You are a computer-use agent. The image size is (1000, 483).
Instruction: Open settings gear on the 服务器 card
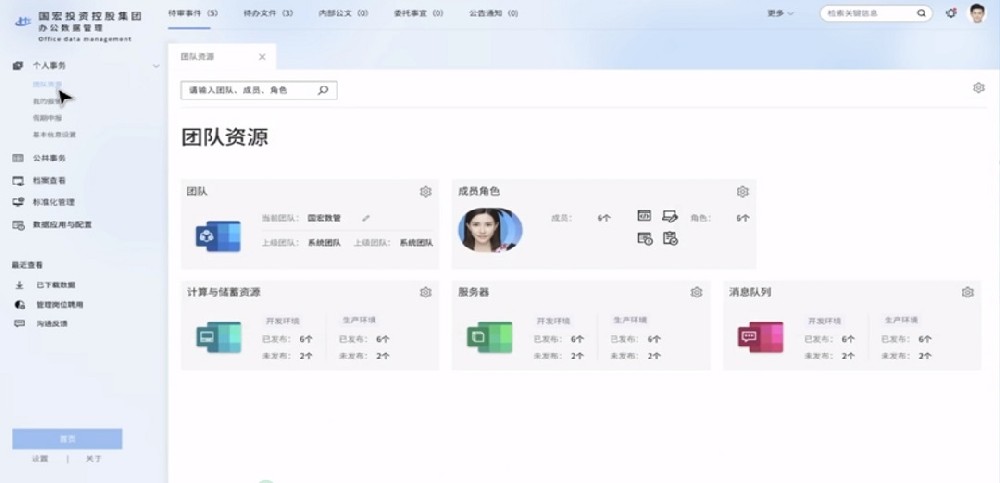(696, 292)
